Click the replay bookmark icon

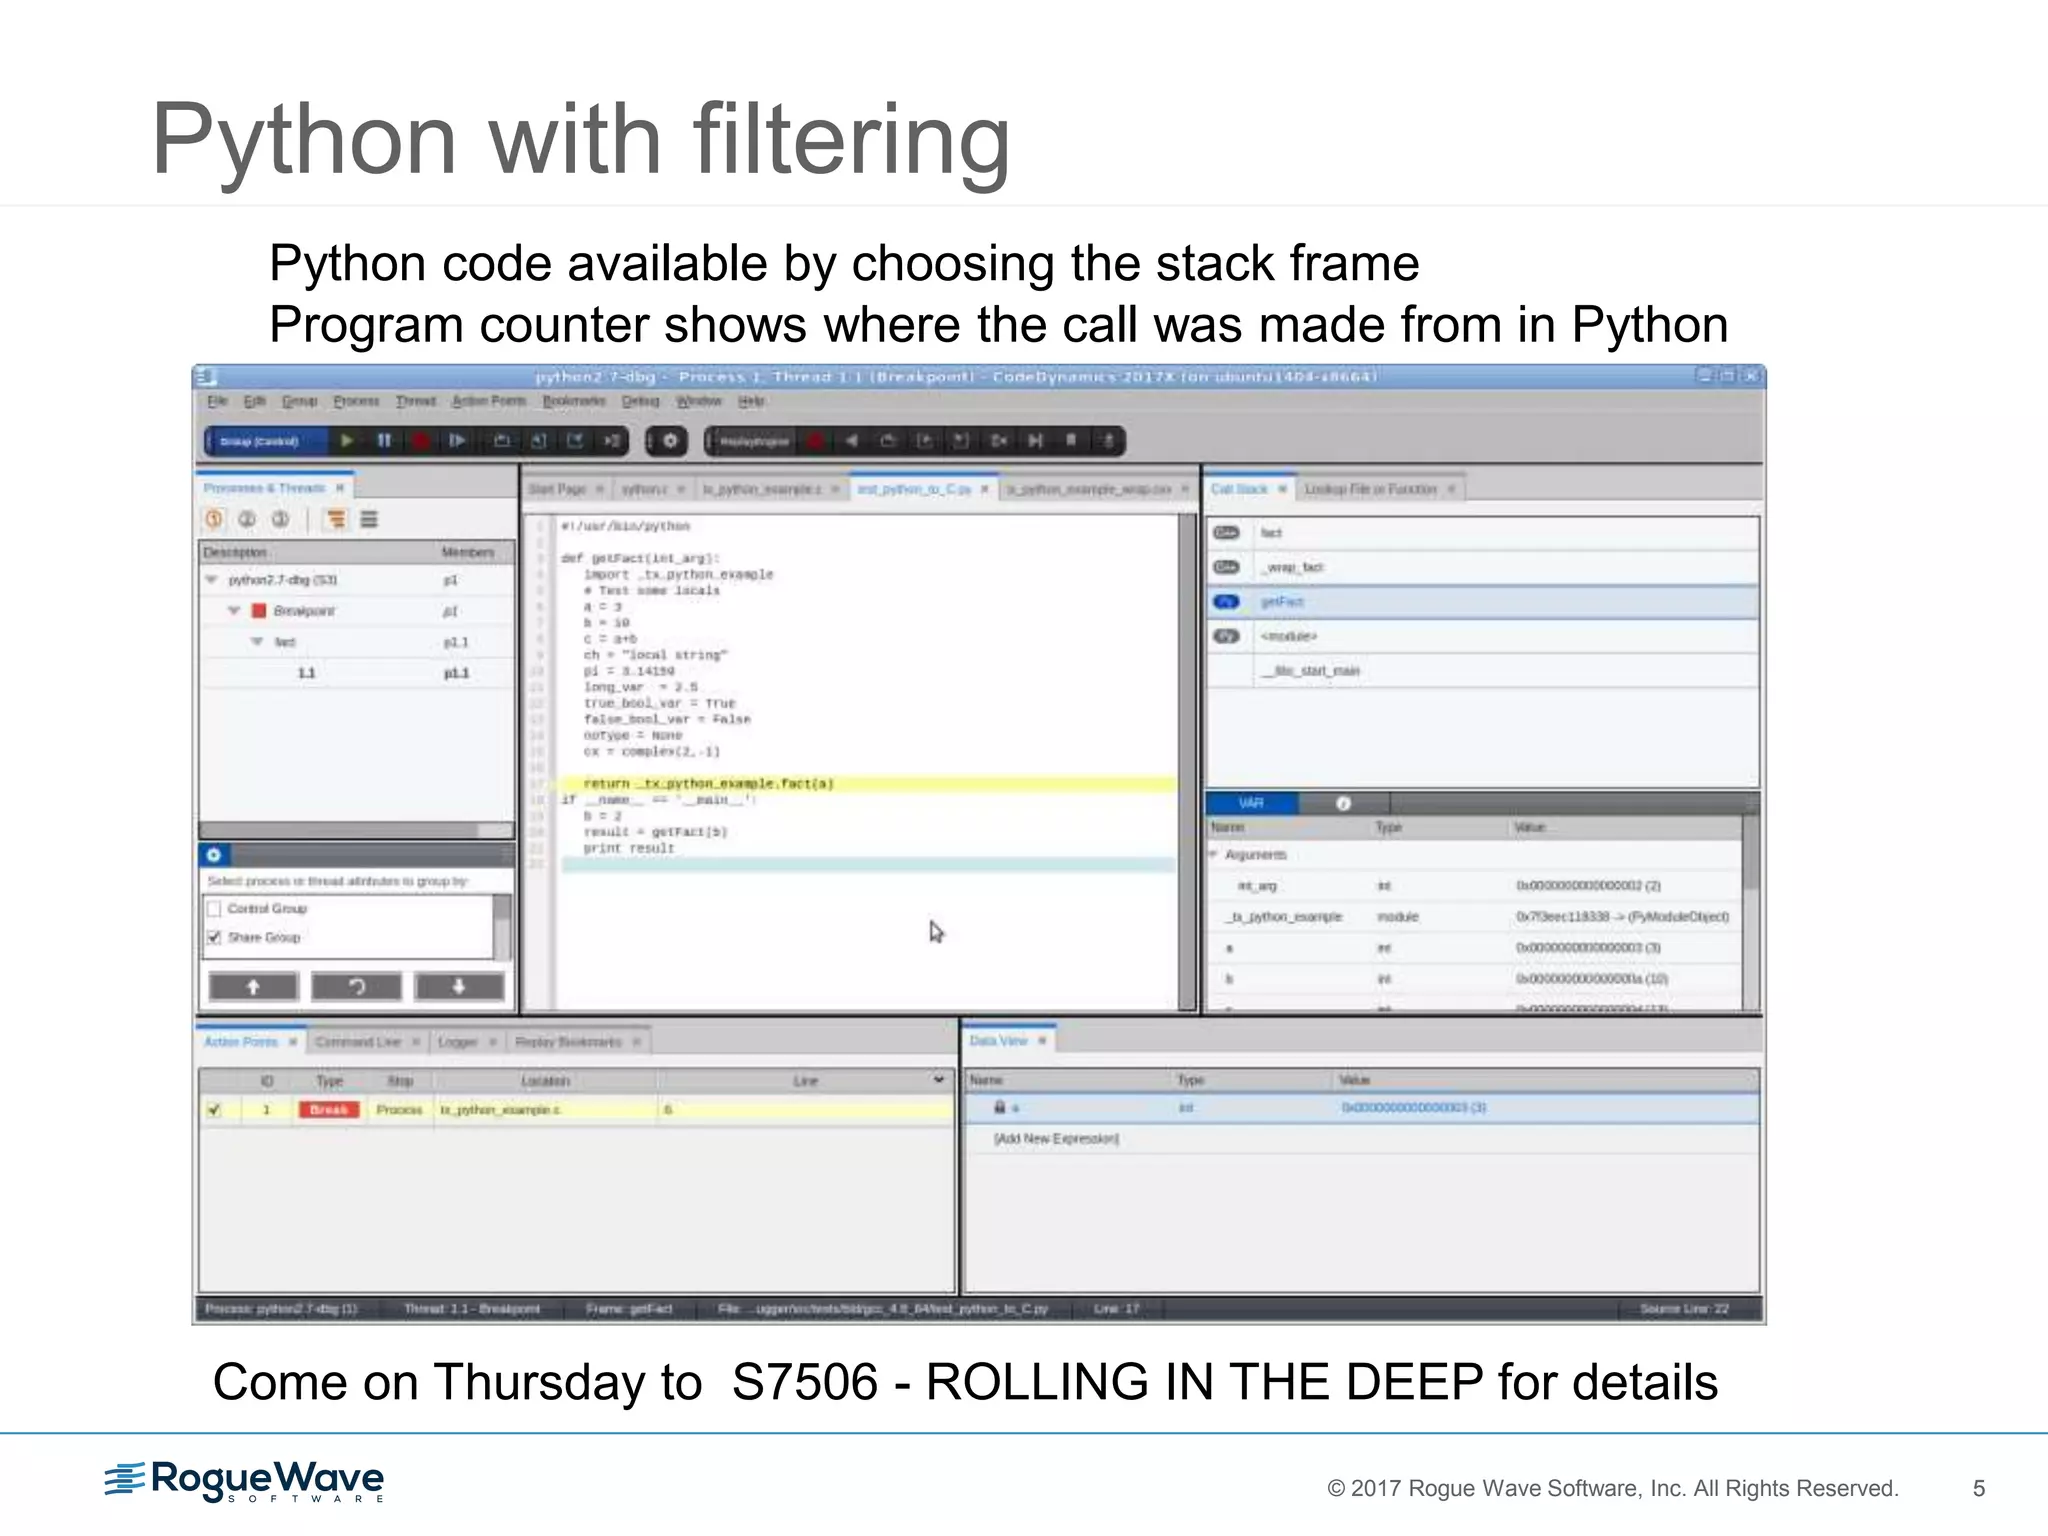tap(1071, 441)
